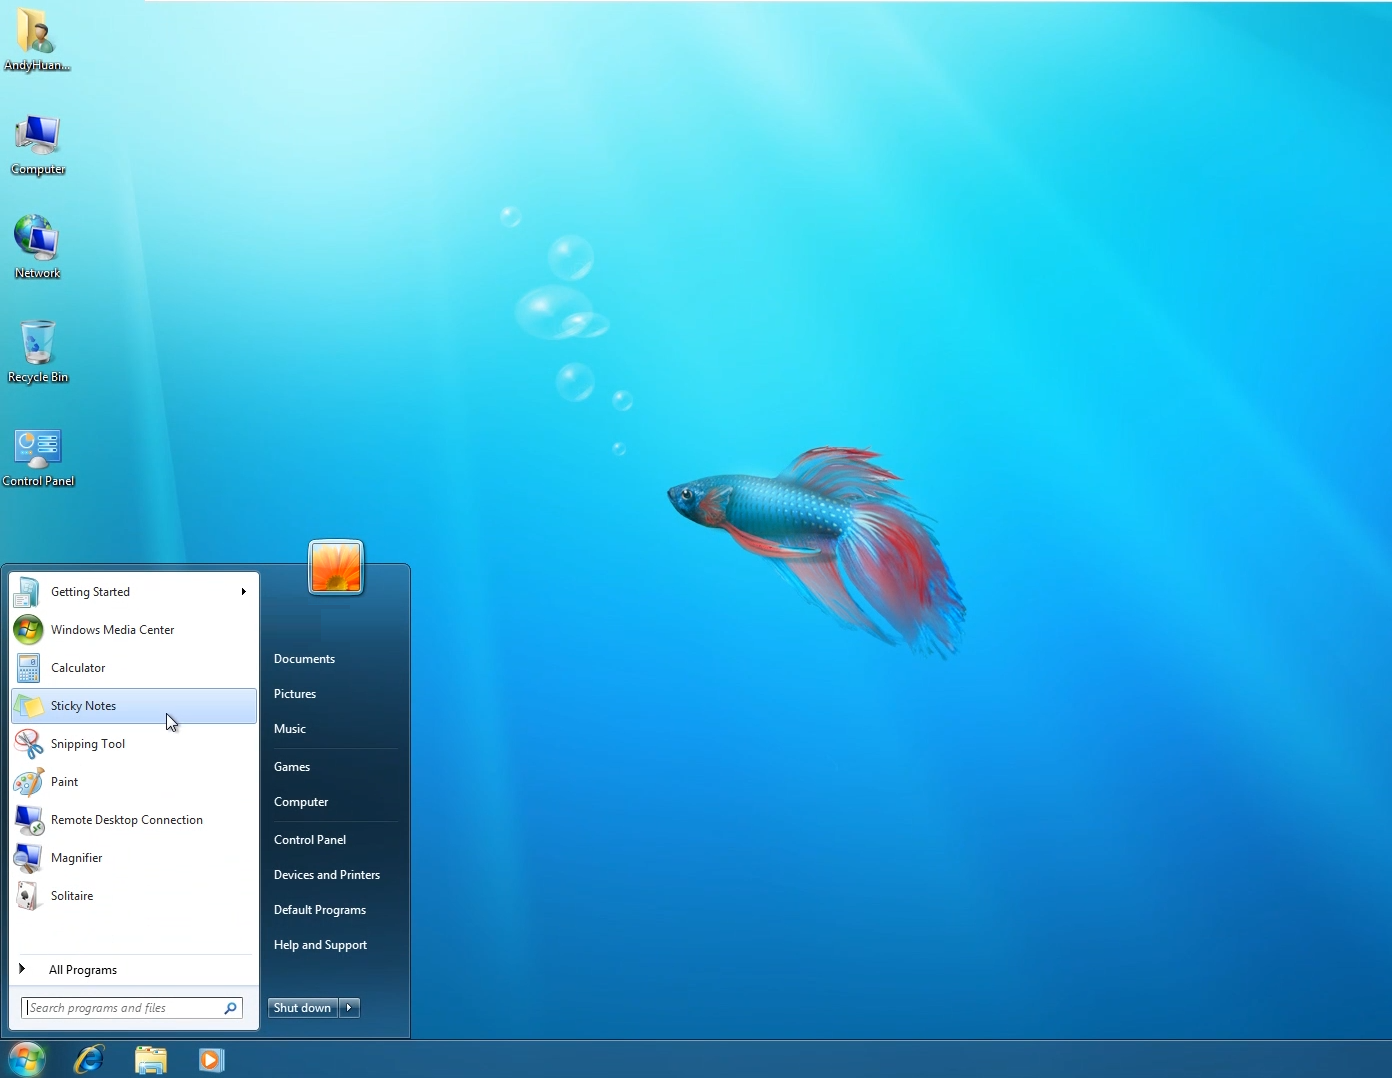This screenshot has height=1078, width=1392.
Task: Select the Paint label
Action: pyautogui.click(x=65, y=782)
